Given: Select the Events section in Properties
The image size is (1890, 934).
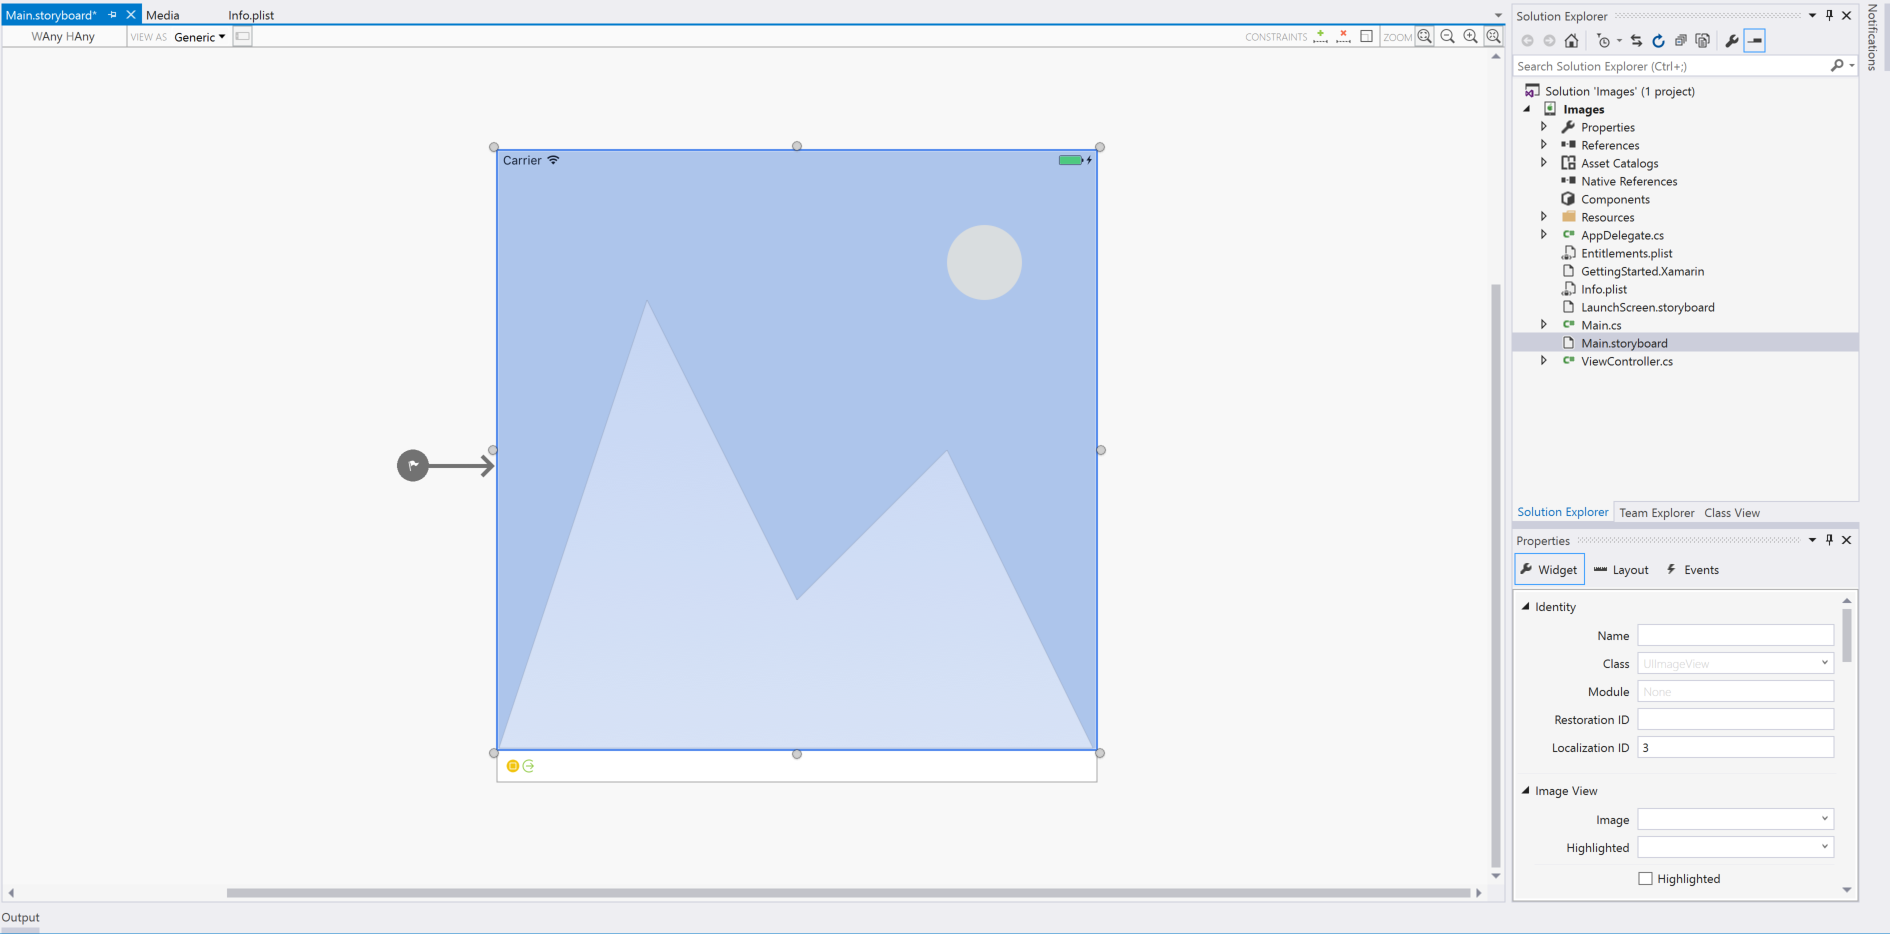Looking at the screenshot, I should (x=1691, y=569).
